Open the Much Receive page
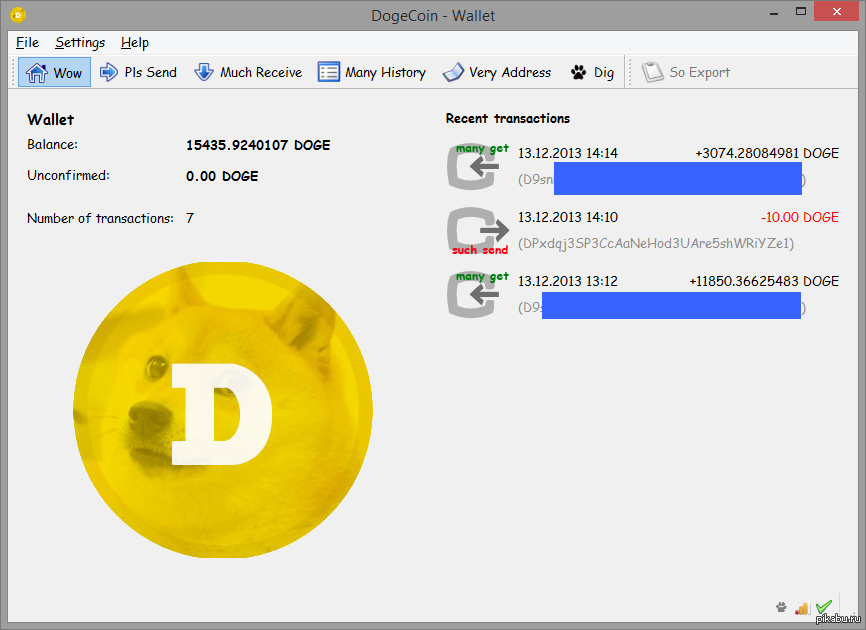The height and width of the screenshot is (630, 866). 248,72
